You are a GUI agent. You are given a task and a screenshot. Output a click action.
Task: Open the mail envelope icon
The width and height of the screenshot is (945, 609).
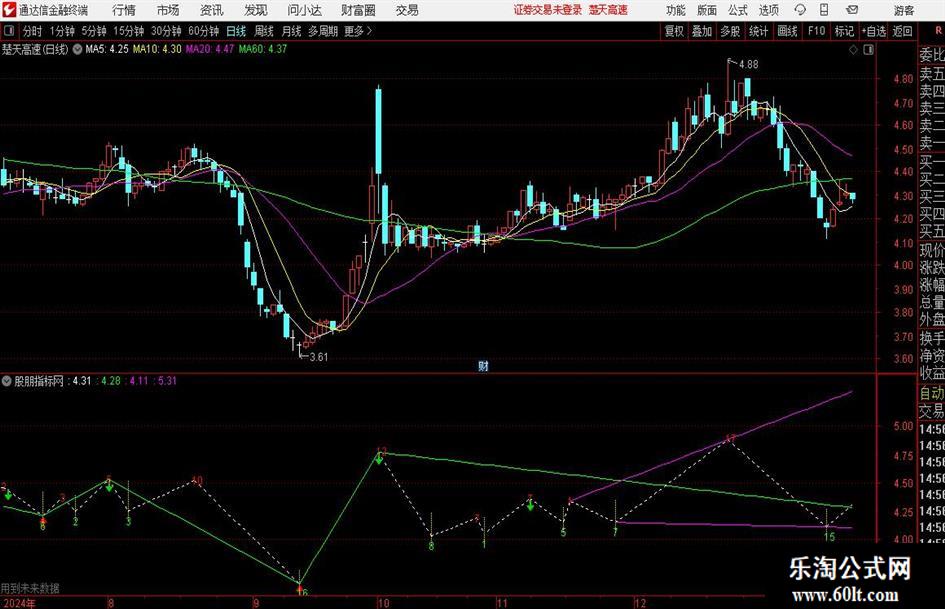click(852, 10)
